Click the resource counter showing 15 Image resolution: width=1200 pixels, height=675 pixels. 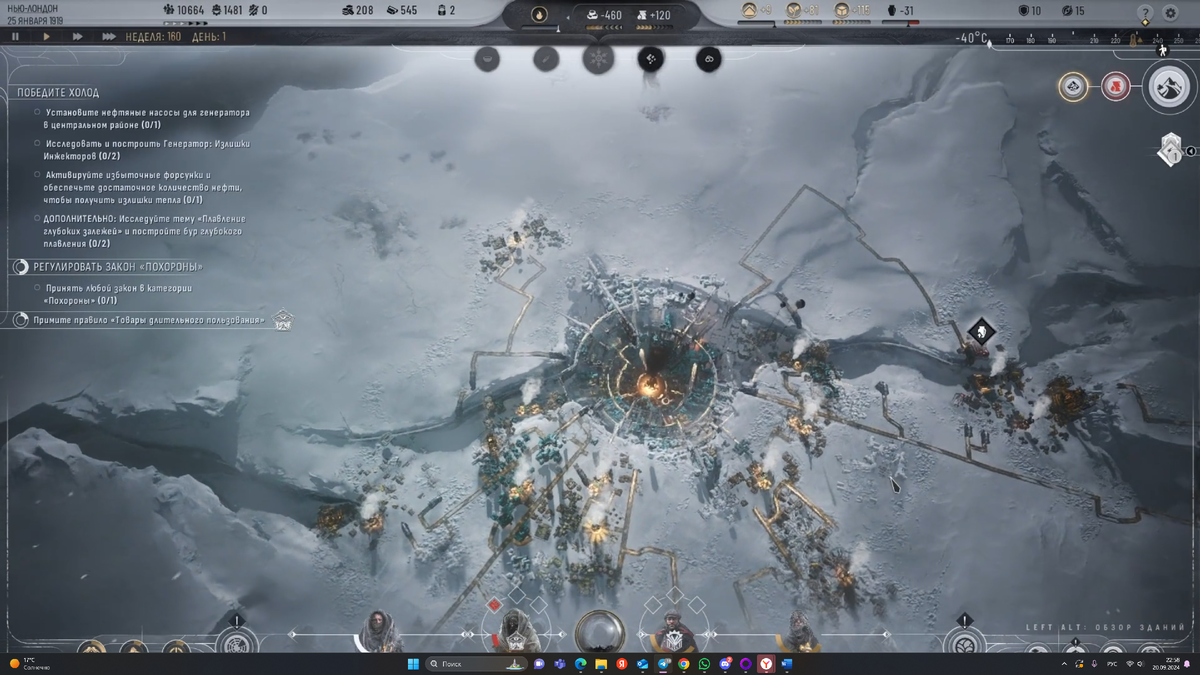click(x=1073, y=11)
